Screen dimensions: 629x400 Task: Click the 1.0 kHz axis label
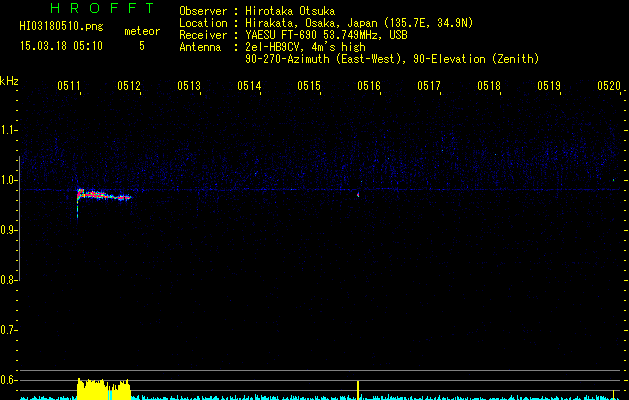pyautogui.click(x=8, y=180)
